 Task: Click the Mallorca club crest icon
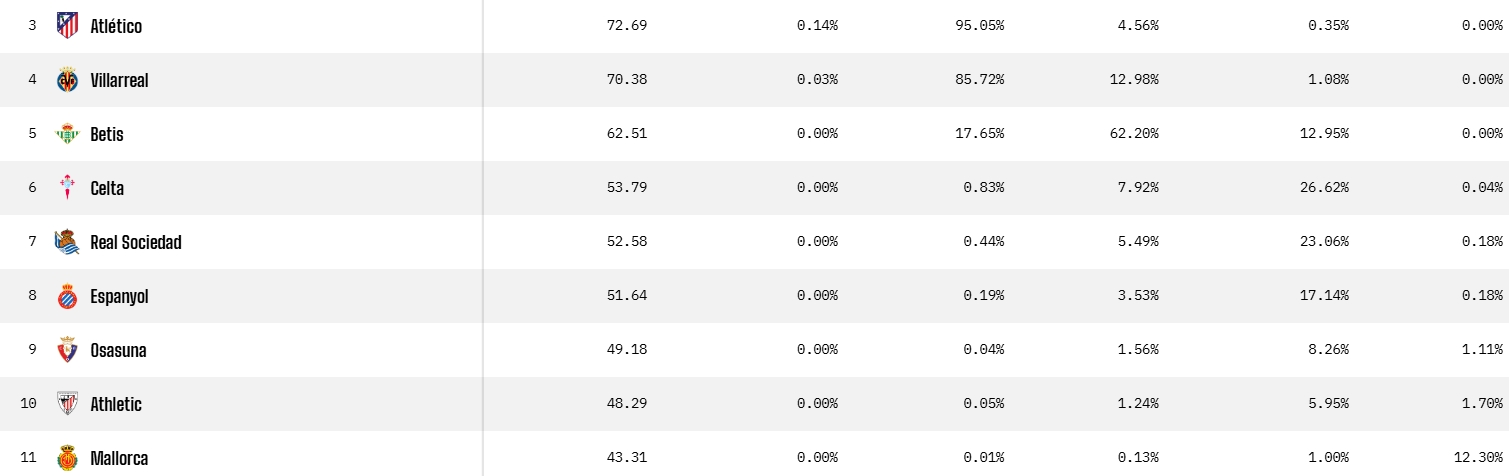click(x=67, y=458)
